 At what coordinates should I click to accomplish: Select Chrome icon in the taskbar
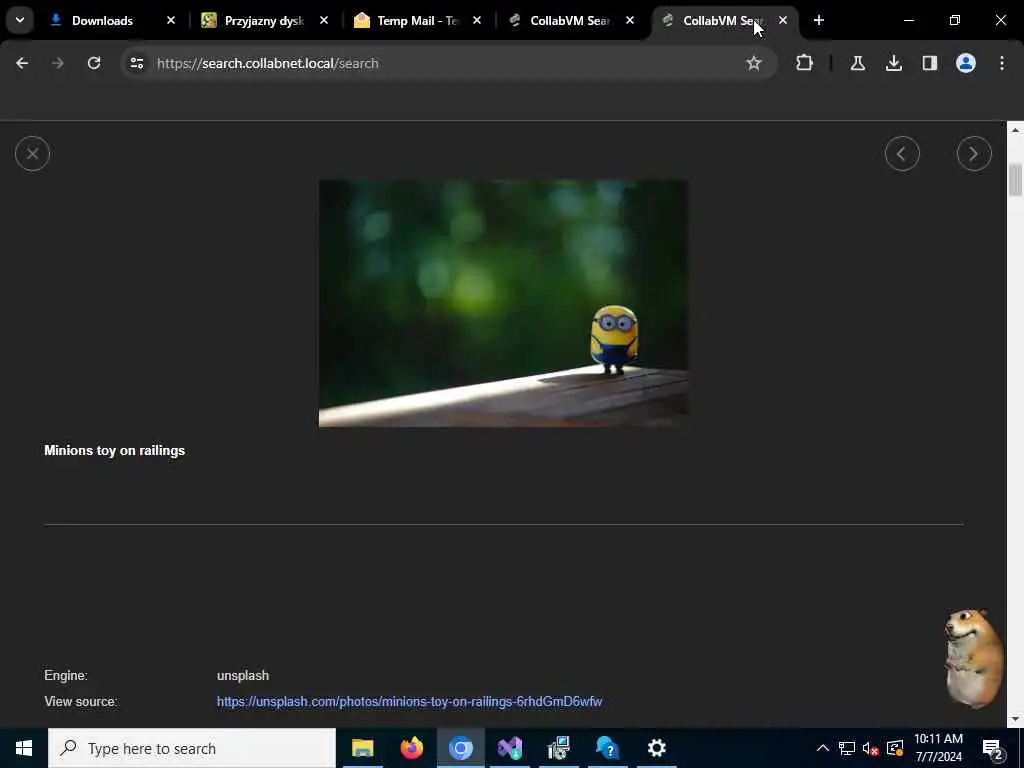(460, 748)
